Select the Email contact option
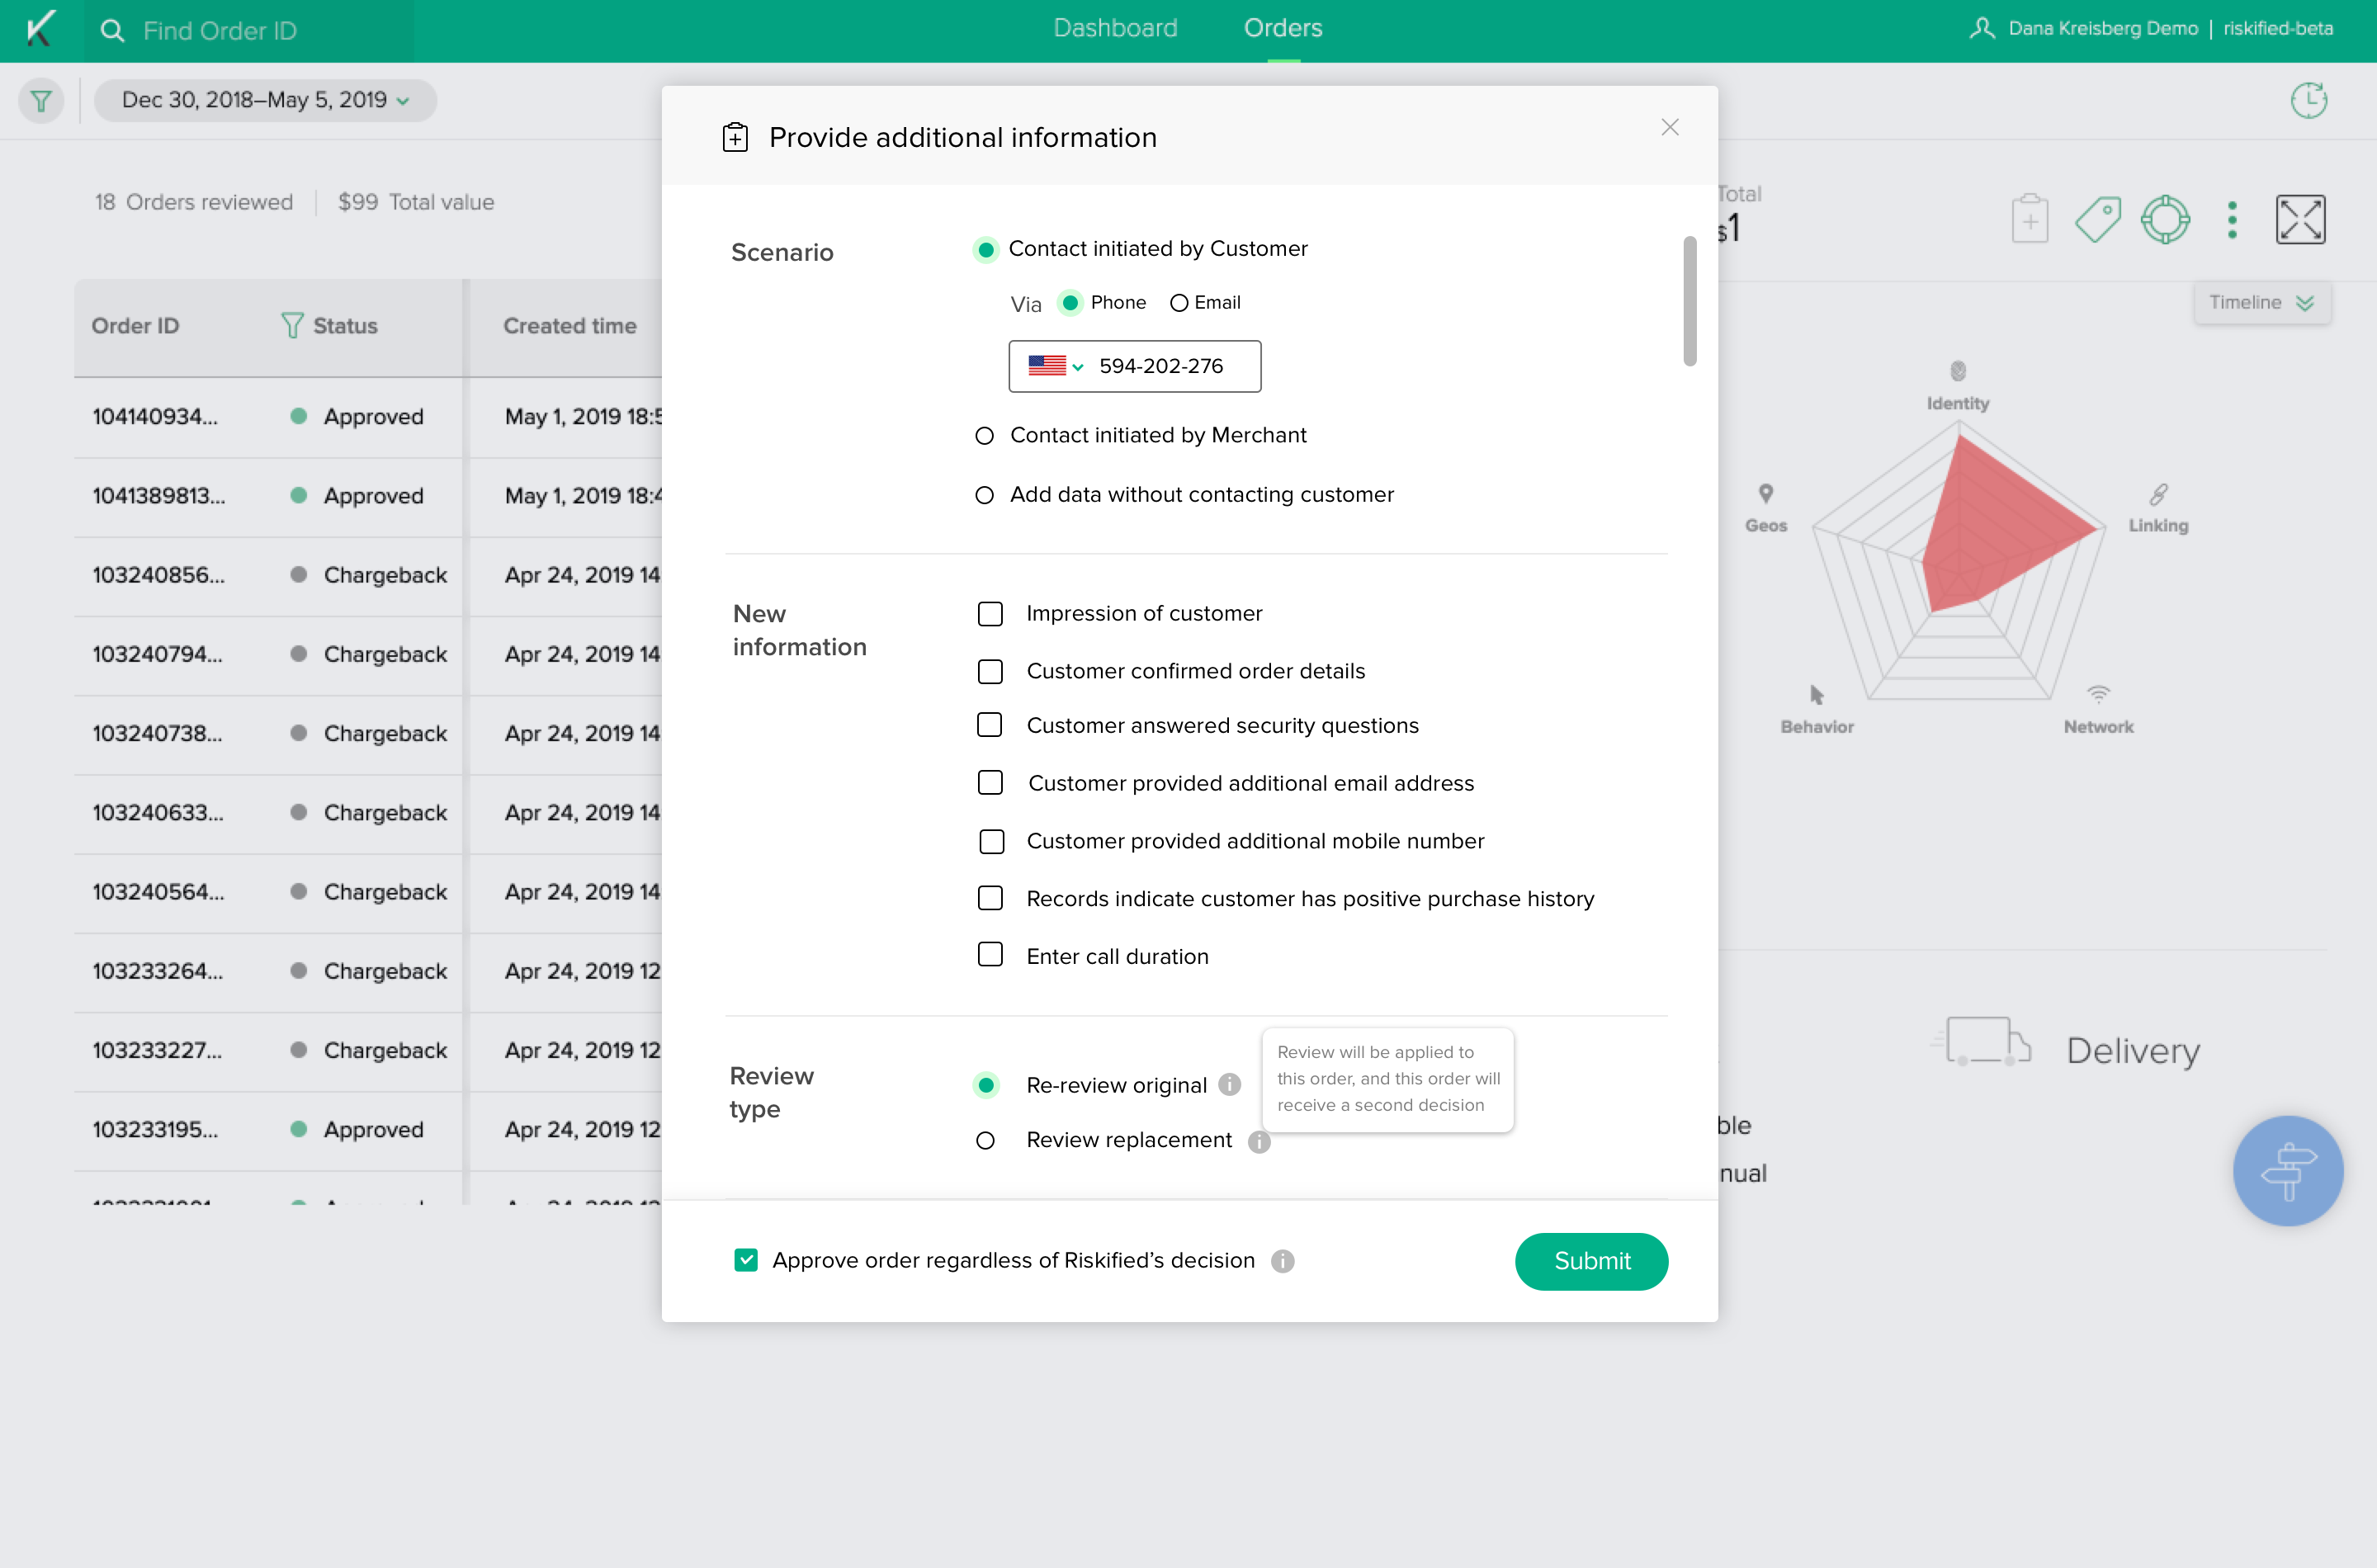 pos(1179,303)
